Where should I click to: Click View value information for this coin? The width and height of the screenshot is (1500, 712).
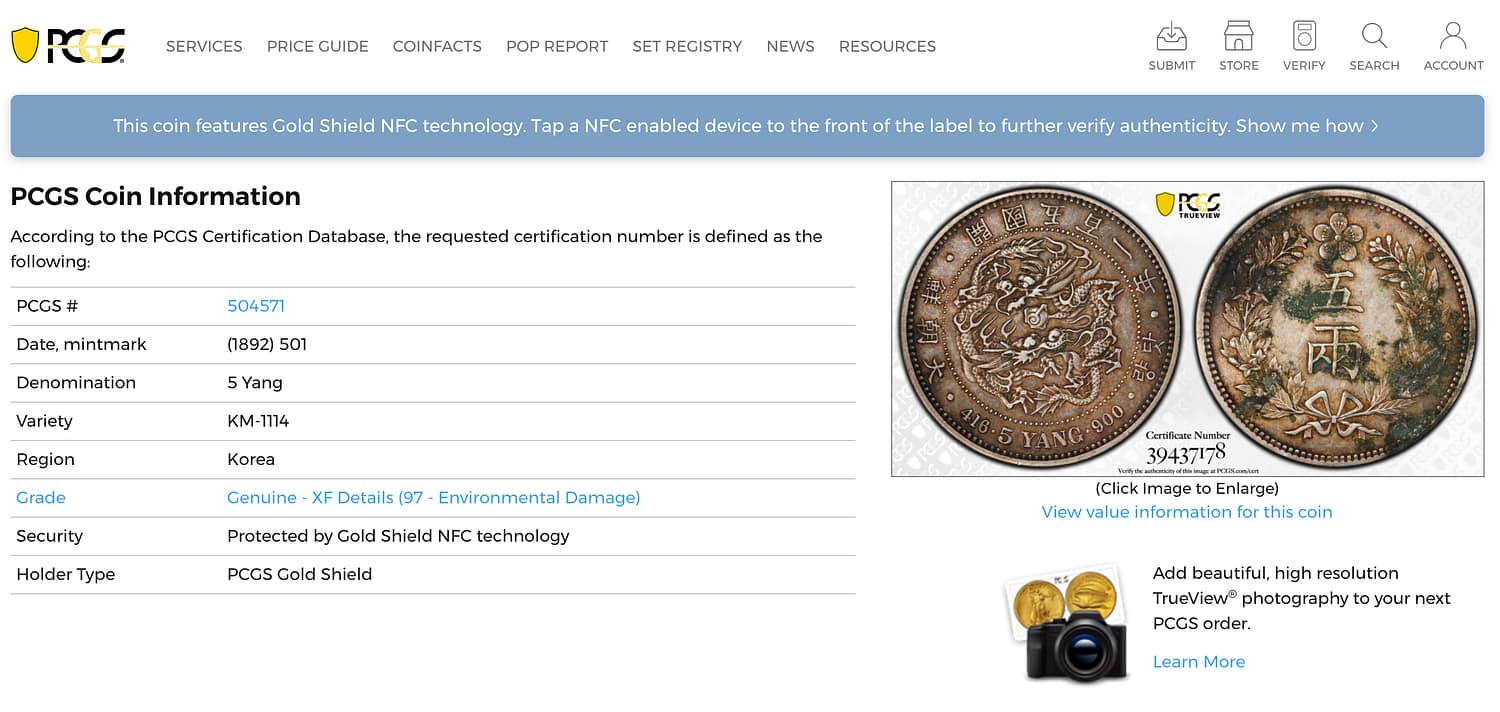pos(1186,512)
